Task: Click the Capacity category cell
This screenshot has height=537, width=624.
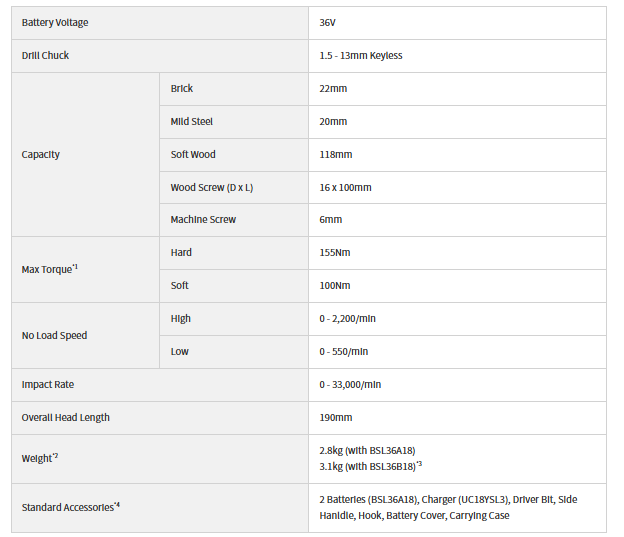Action: (x=86, y=154)
